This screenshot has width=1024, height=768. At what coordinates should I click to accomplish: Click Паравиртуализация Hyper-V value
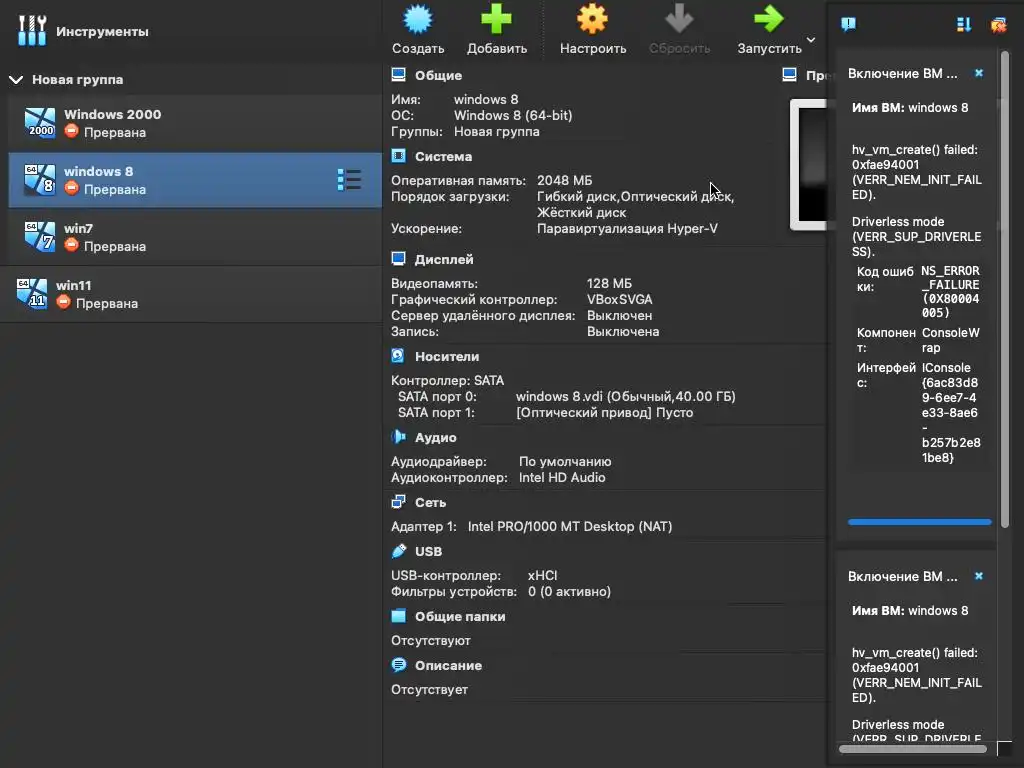click(627, 229)
